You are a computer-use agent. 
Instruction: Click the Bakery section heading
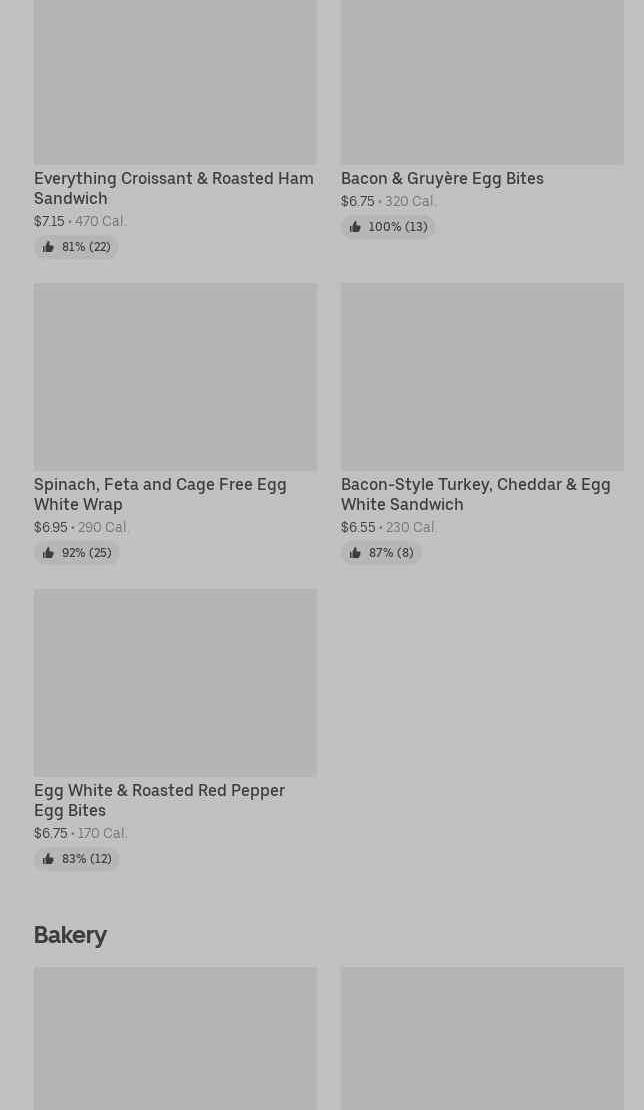point(70,935)
